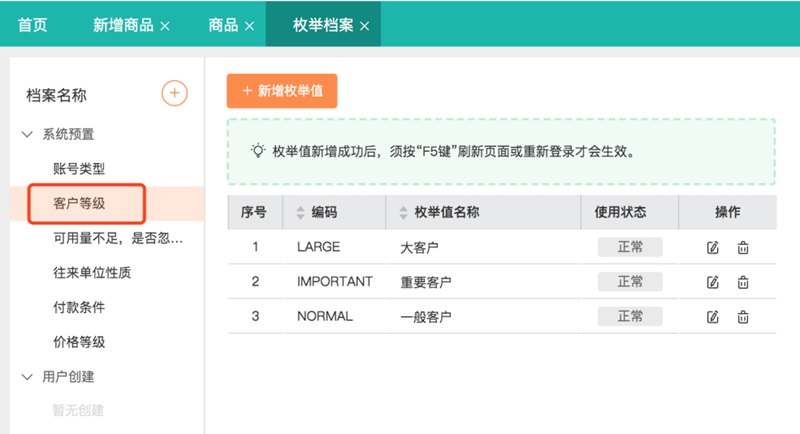Edit the LARGE enum row

(x=713, y=247)
